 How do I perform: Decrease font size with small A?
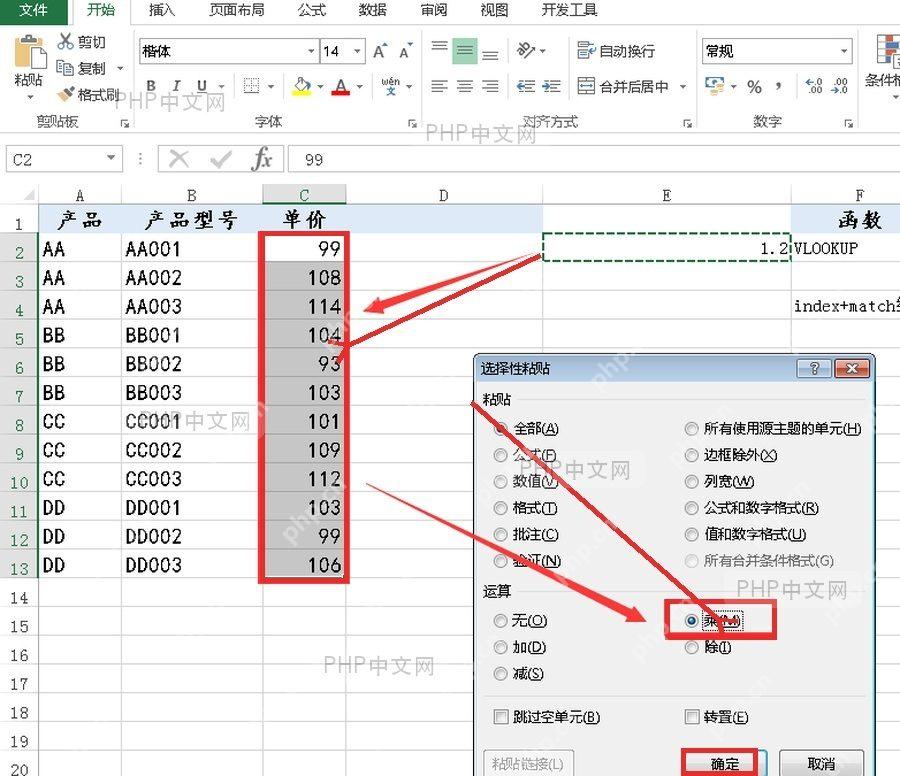[406, 51]
